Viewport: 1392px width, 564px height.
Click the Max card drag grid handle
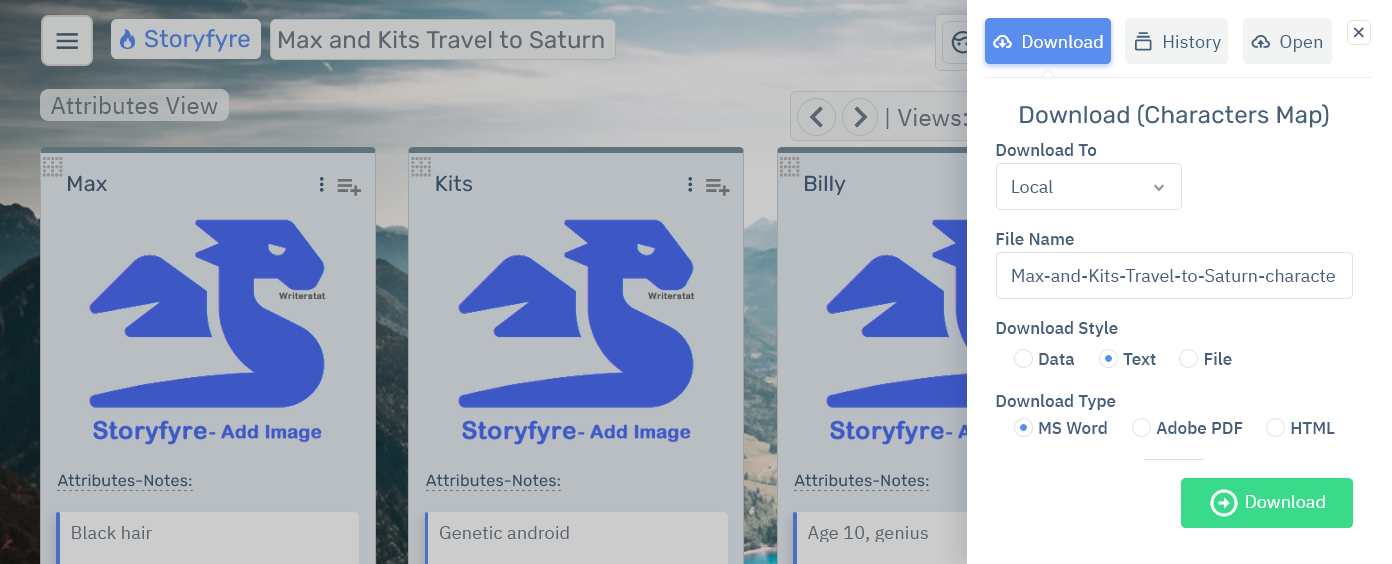52,166
